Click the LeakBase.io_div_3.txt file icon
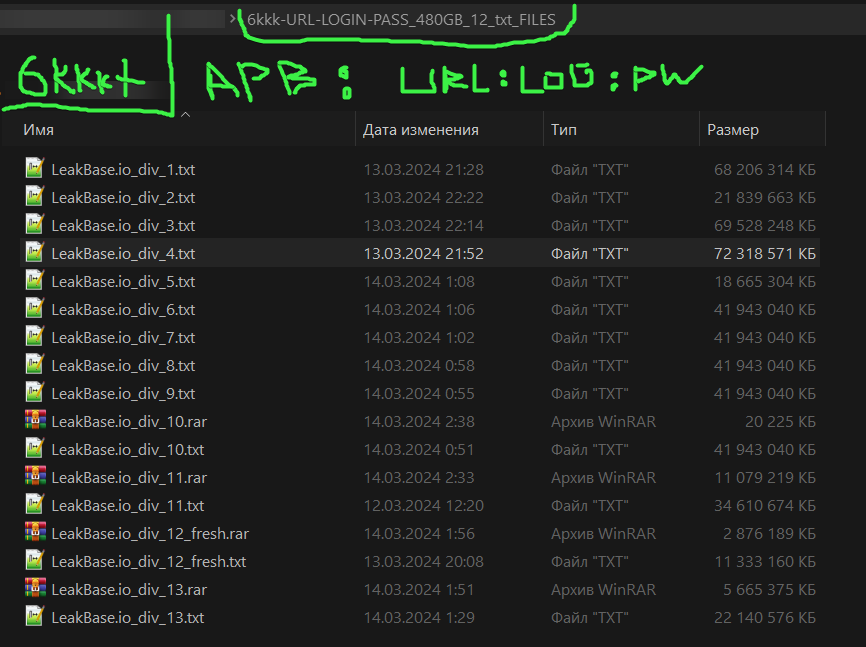The width and height of the screenshot is (866, 647). 34,224
